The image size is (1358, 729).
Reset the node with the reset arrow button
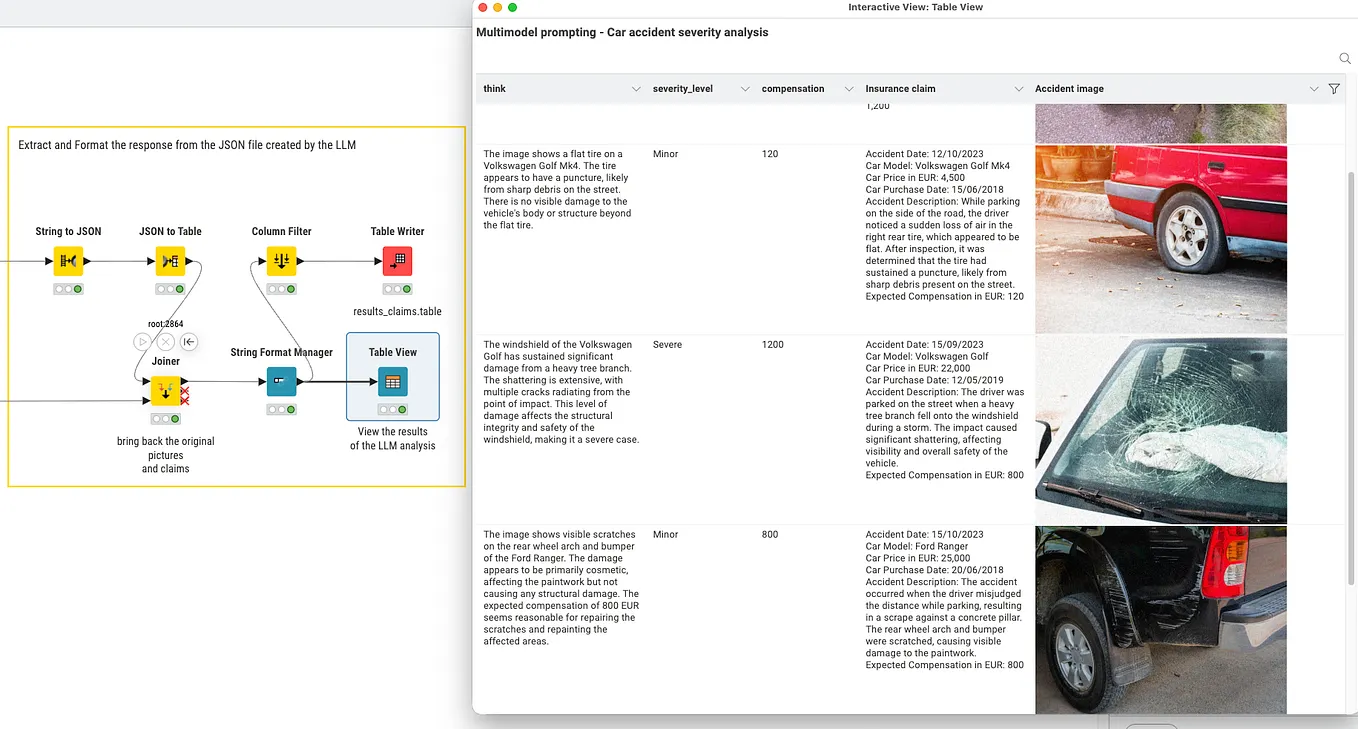tap(189, 341)
